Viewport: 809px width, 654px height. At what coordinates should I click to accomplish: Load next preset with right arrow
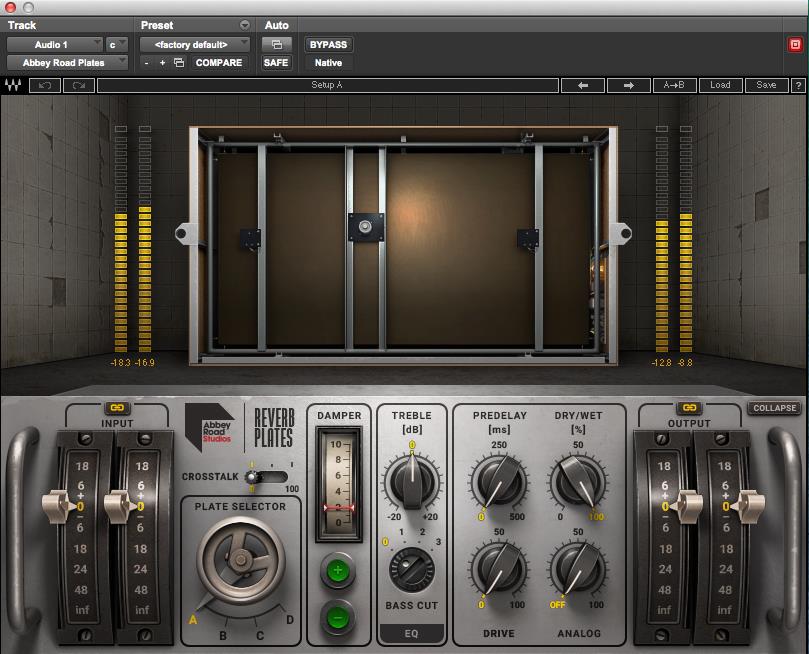pyautogui.click(x=628, y=85)
